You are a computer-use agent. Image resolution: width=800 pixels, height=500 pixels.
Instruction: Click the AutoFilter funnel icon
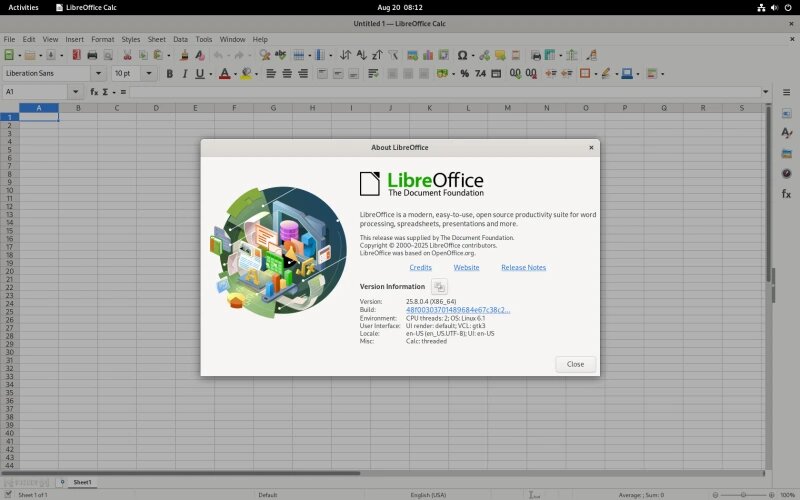click(x=393, y=55)
